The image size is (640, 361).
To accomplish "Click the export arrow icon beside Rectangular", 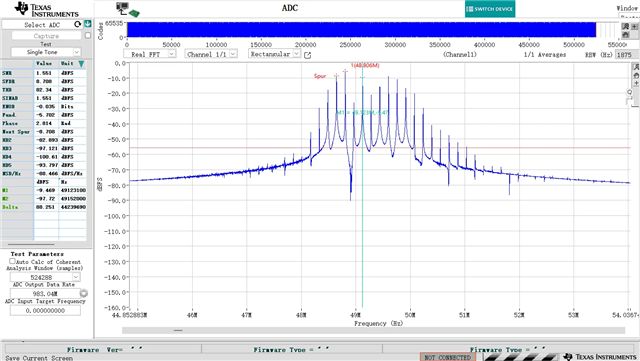I will 307,55.
